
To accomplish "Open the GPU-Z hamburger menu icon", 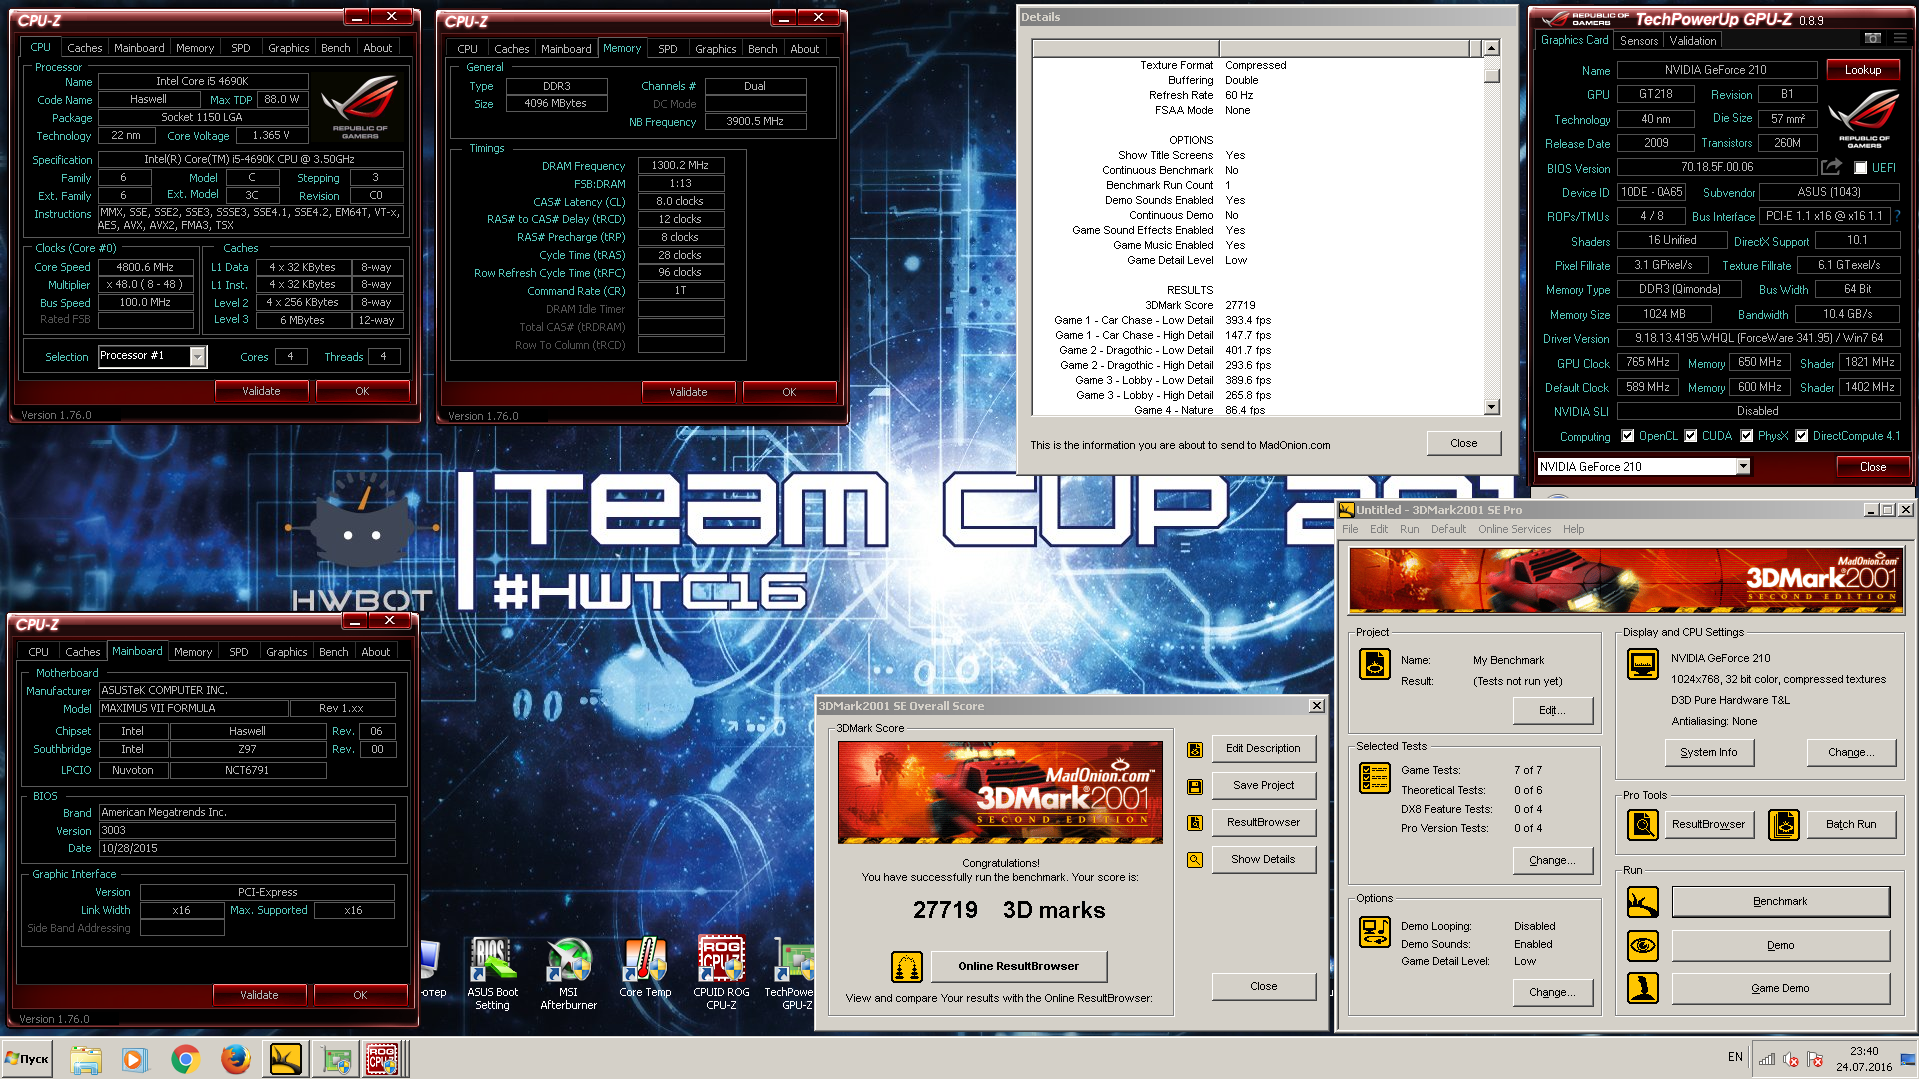I will point(1898,38).
